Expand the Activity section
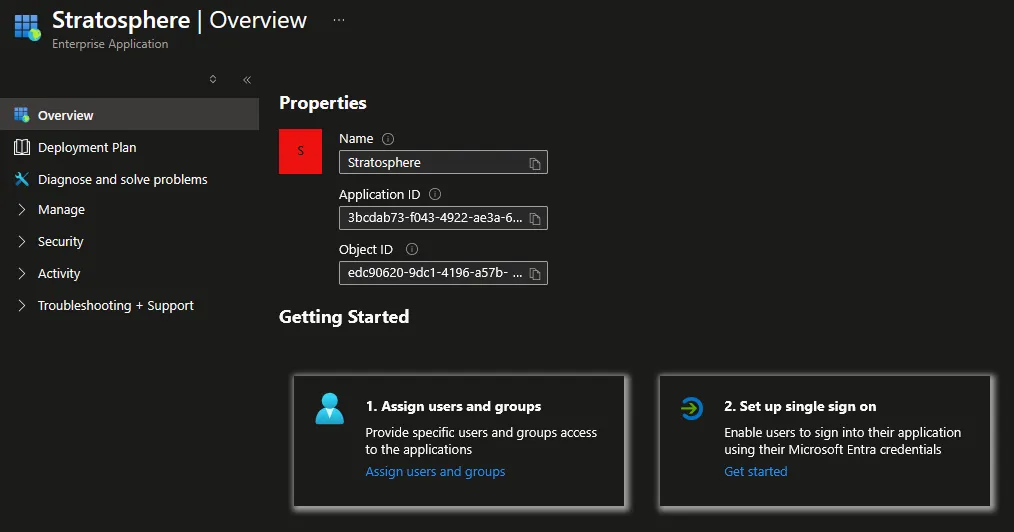 coord(22,273)
